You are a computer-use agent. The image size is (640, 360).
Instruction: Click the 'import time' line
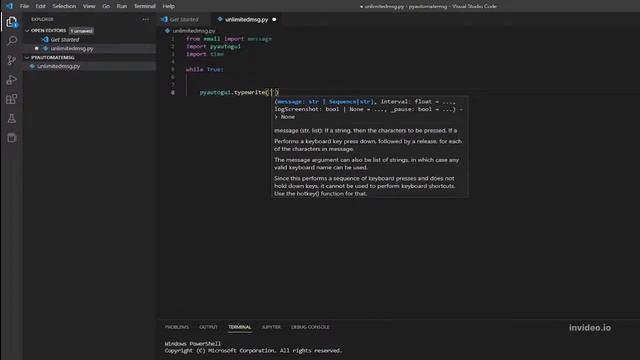pos(205,54)
